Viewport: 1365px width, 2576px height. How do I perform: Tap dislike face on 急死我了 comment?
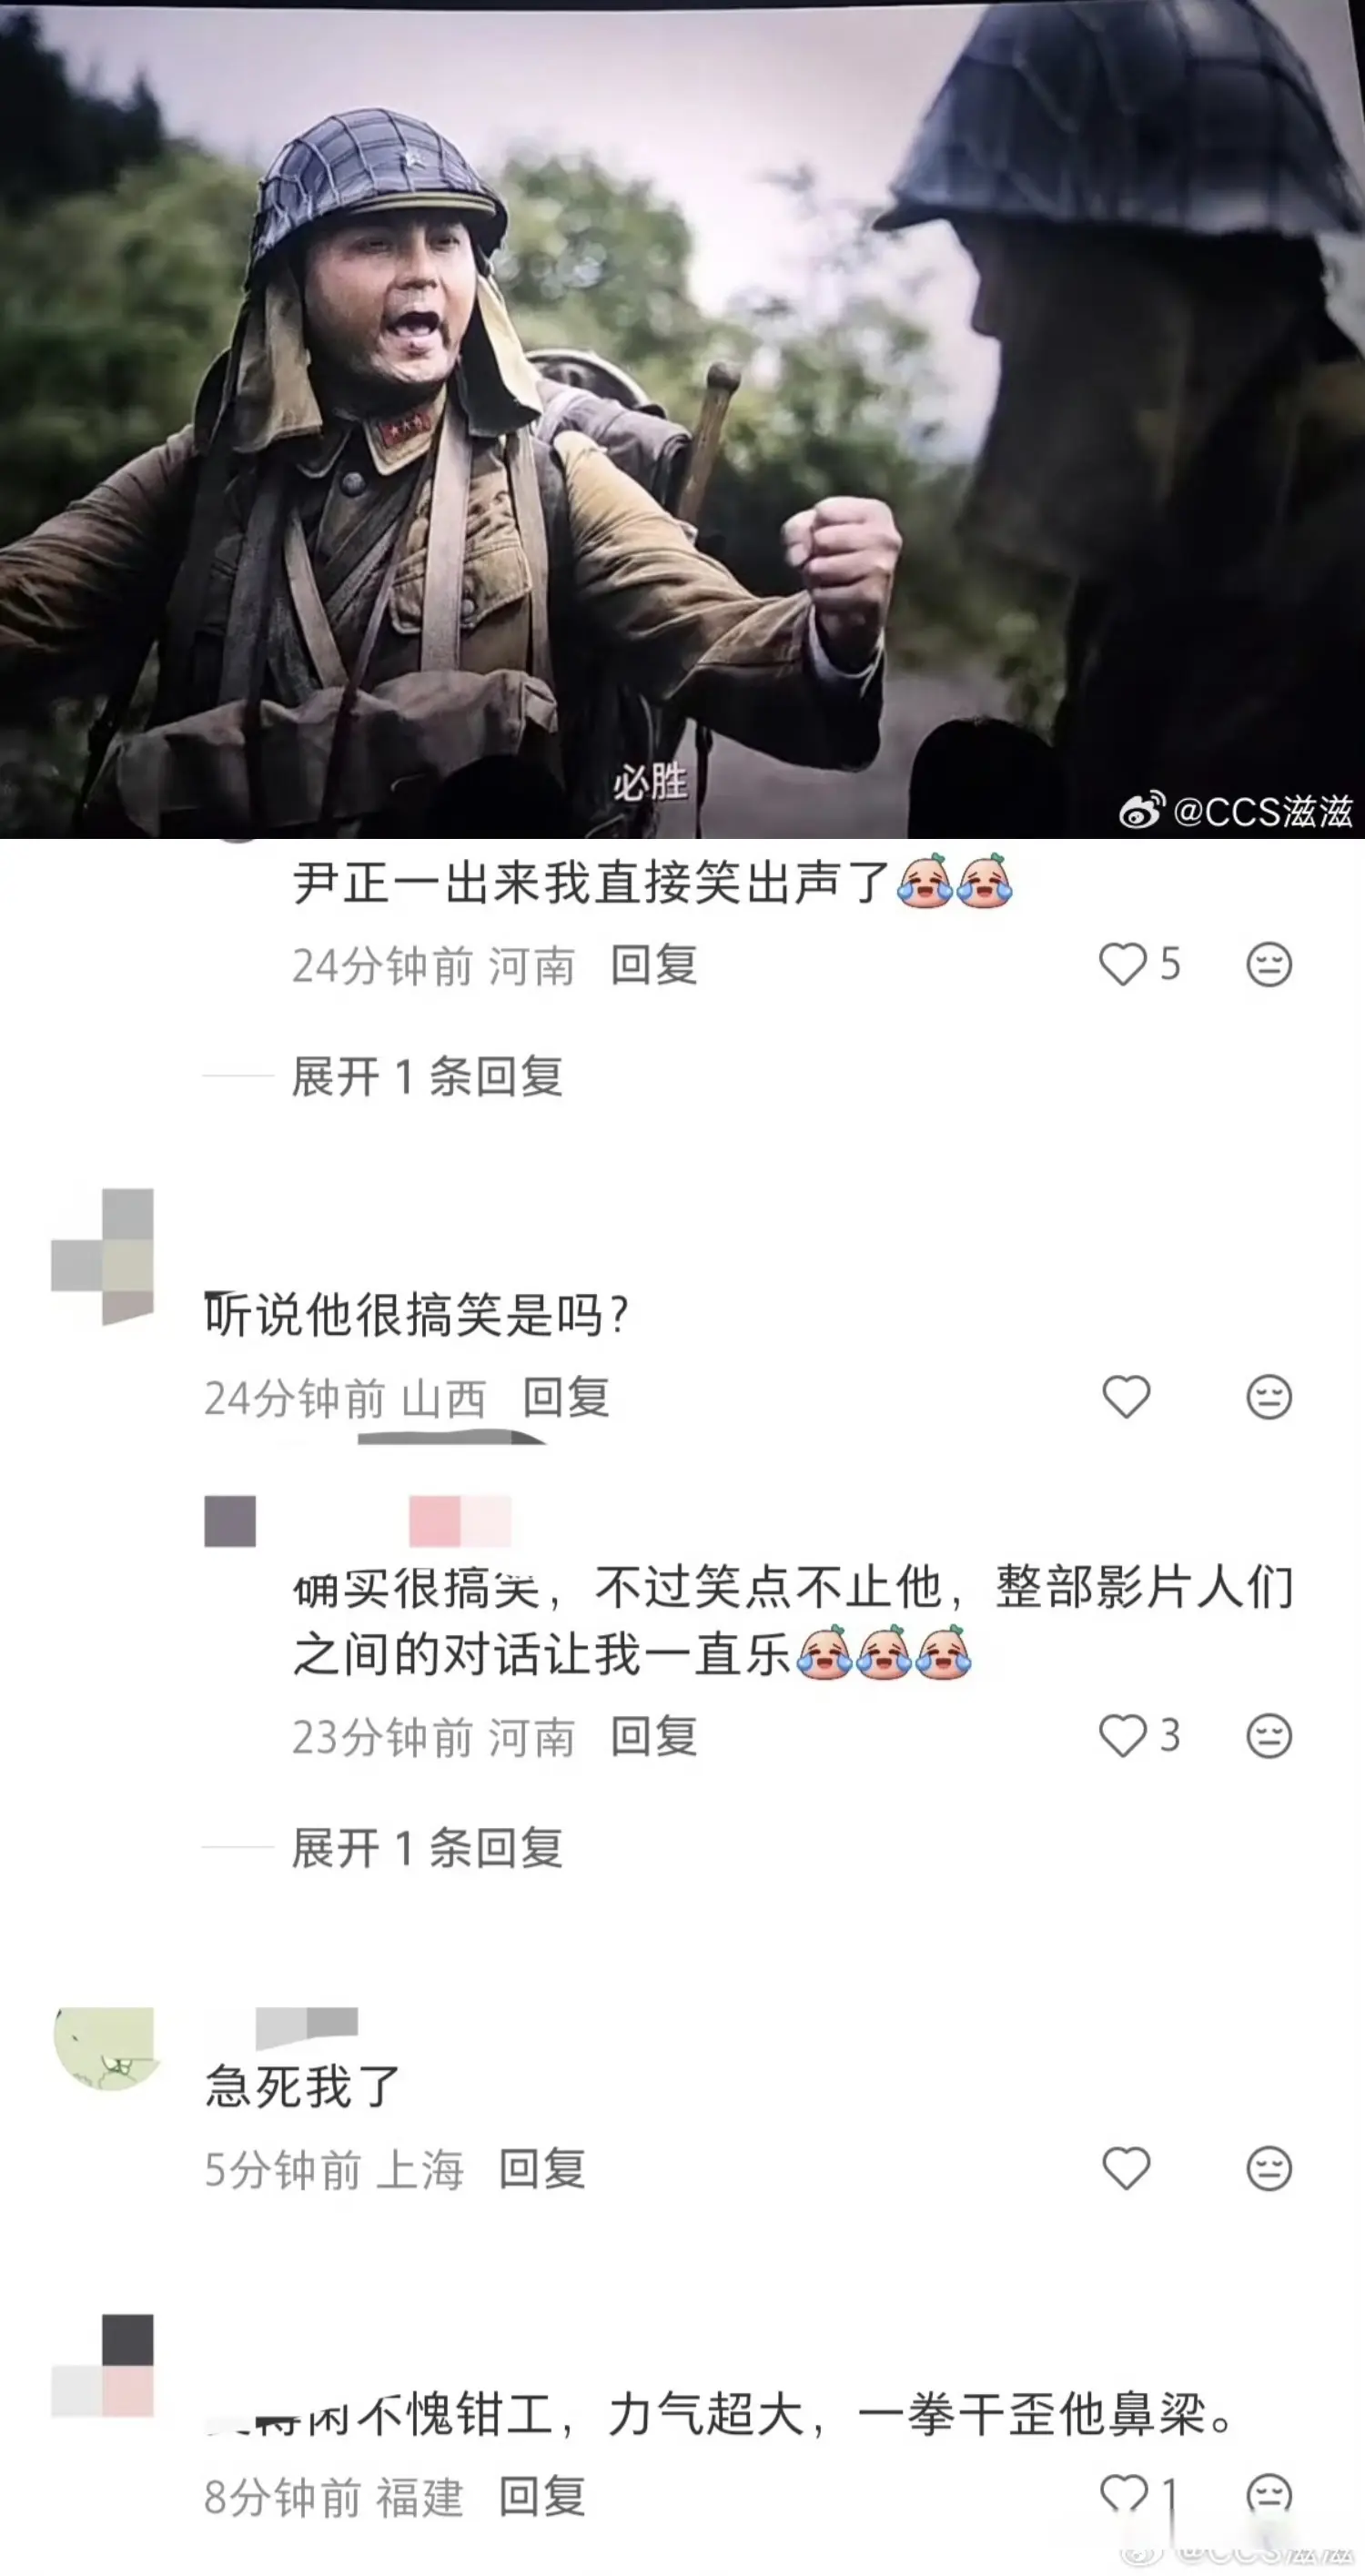tap(1269, 2169)
